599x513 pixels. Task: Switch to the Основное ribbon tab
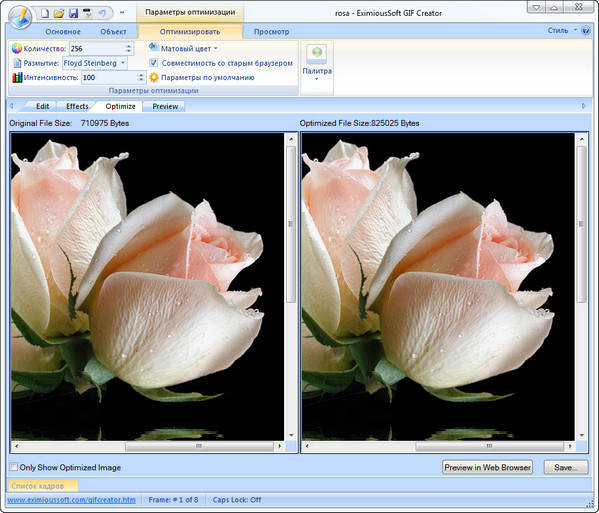coord(63,32)
